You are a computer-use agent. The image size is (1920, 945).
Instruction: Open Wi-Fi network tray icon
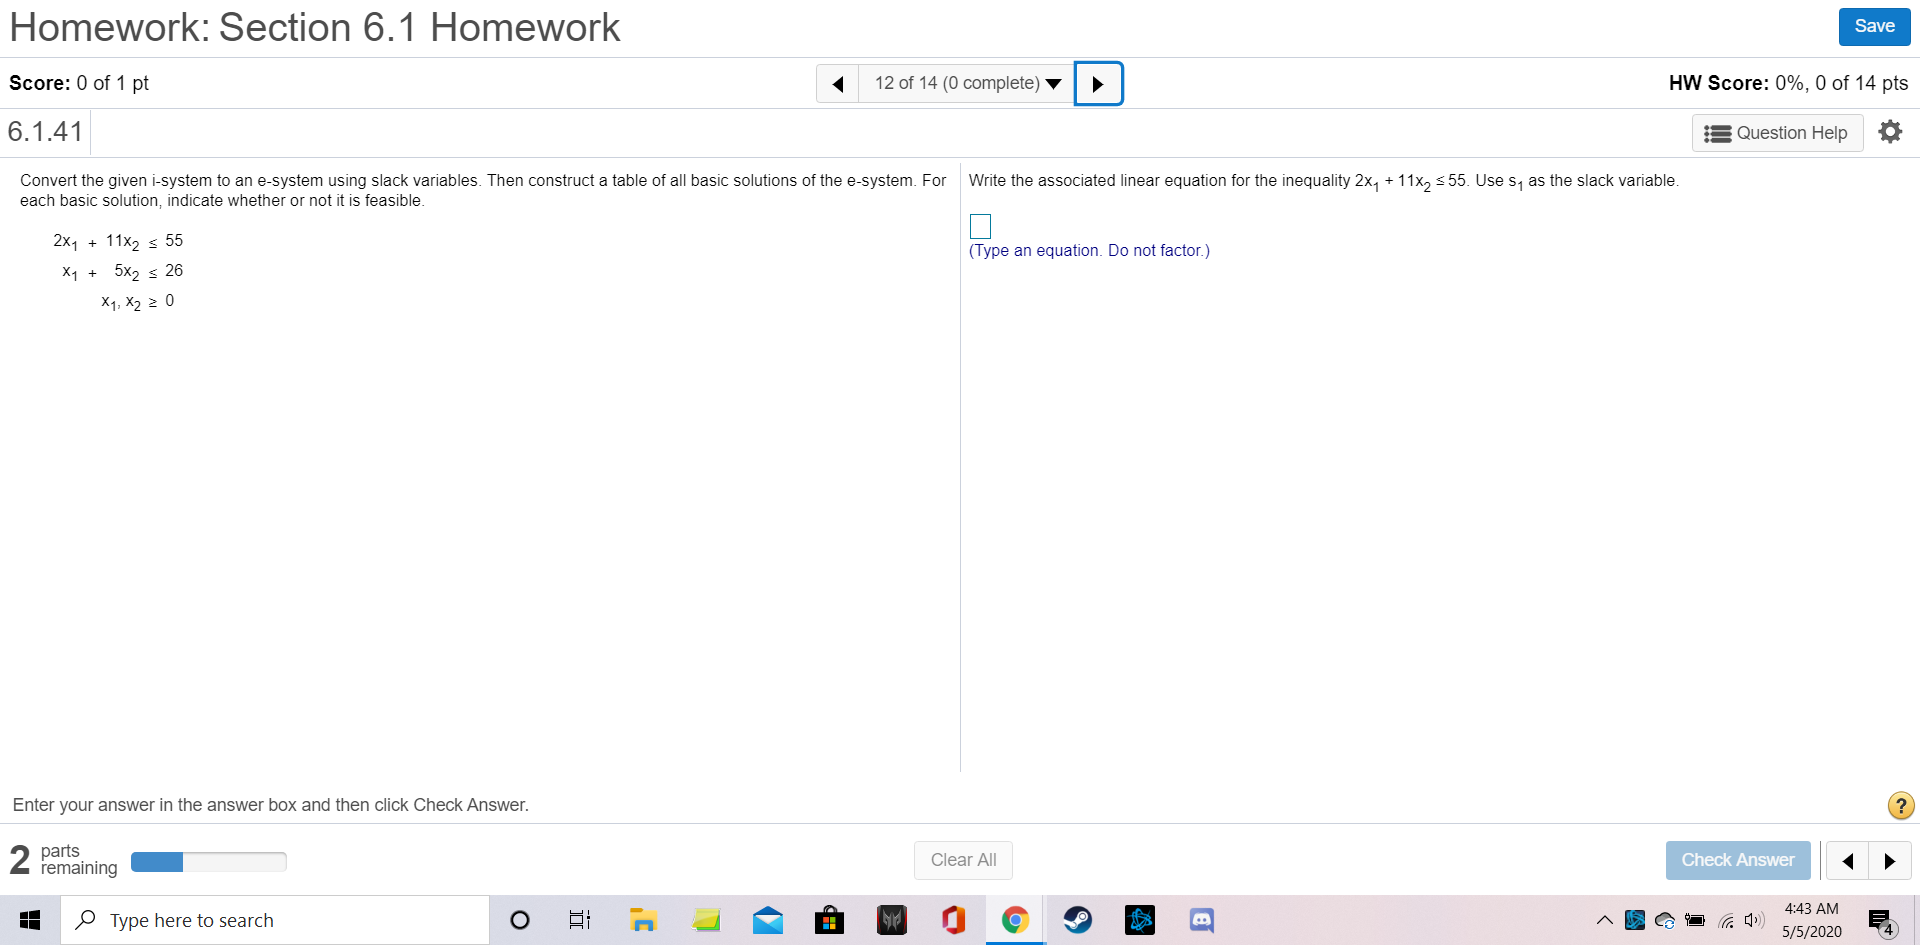(1726, 921)
